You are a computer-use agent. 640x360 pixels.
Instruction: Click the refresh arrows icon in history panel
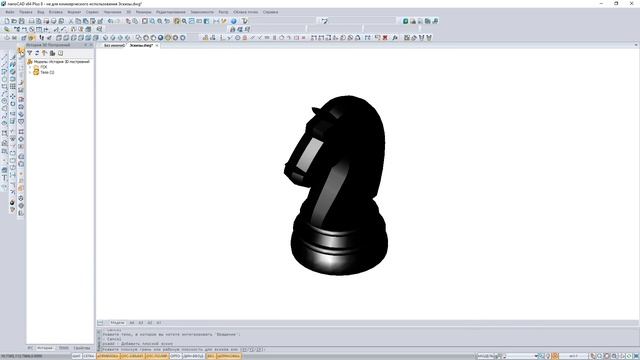(37, 53)
